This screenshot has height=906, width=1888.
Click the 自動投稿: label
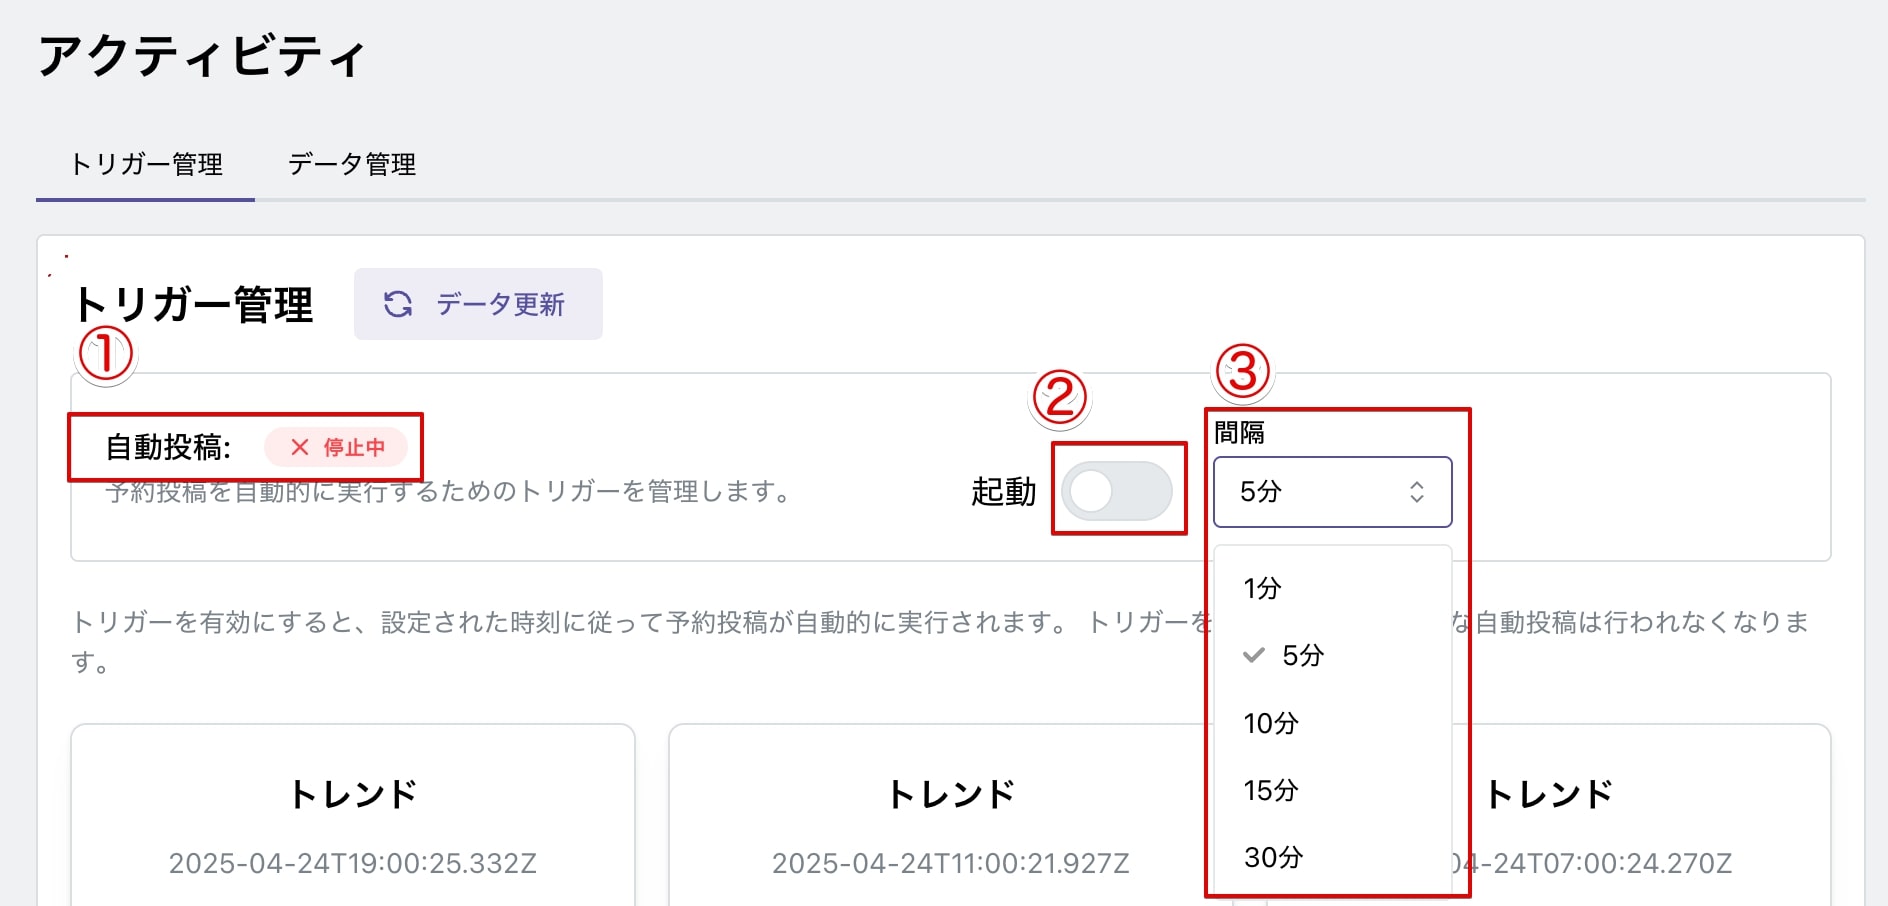click(168, 447)
